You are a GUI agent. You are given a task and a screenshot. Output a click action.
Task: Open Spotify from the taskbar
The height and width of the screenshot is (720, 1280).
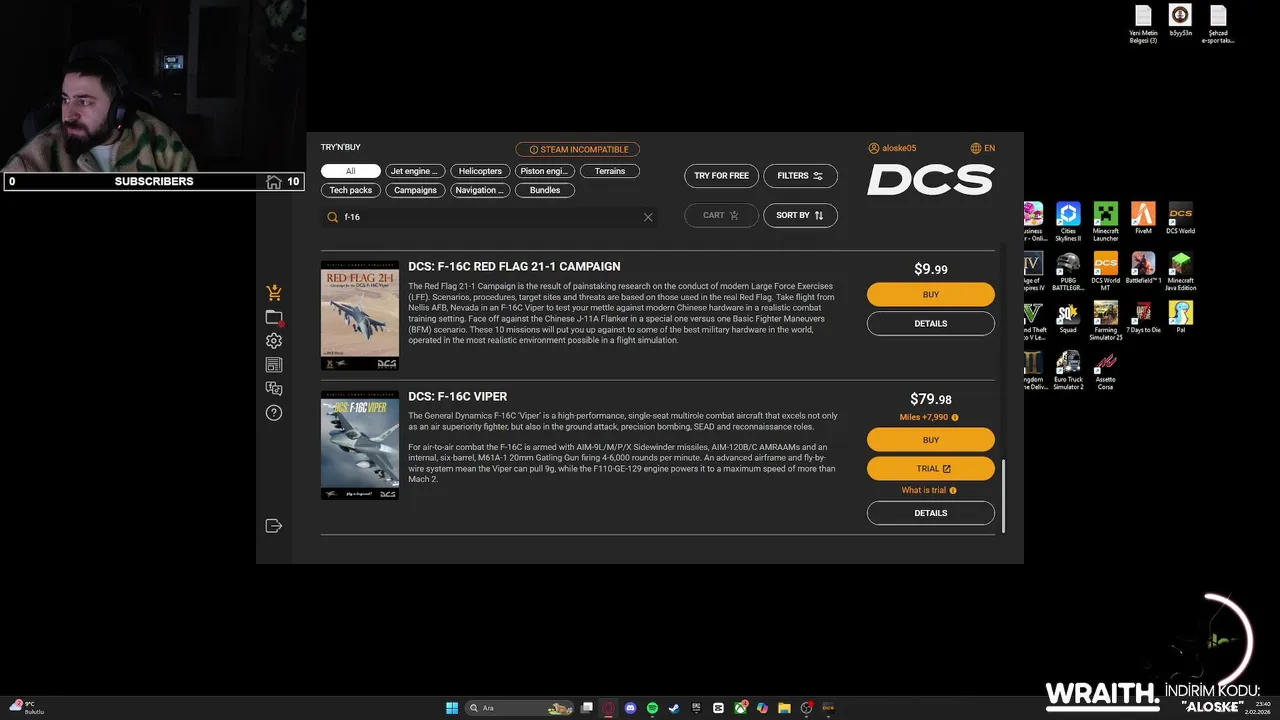[x=652, y=708]
